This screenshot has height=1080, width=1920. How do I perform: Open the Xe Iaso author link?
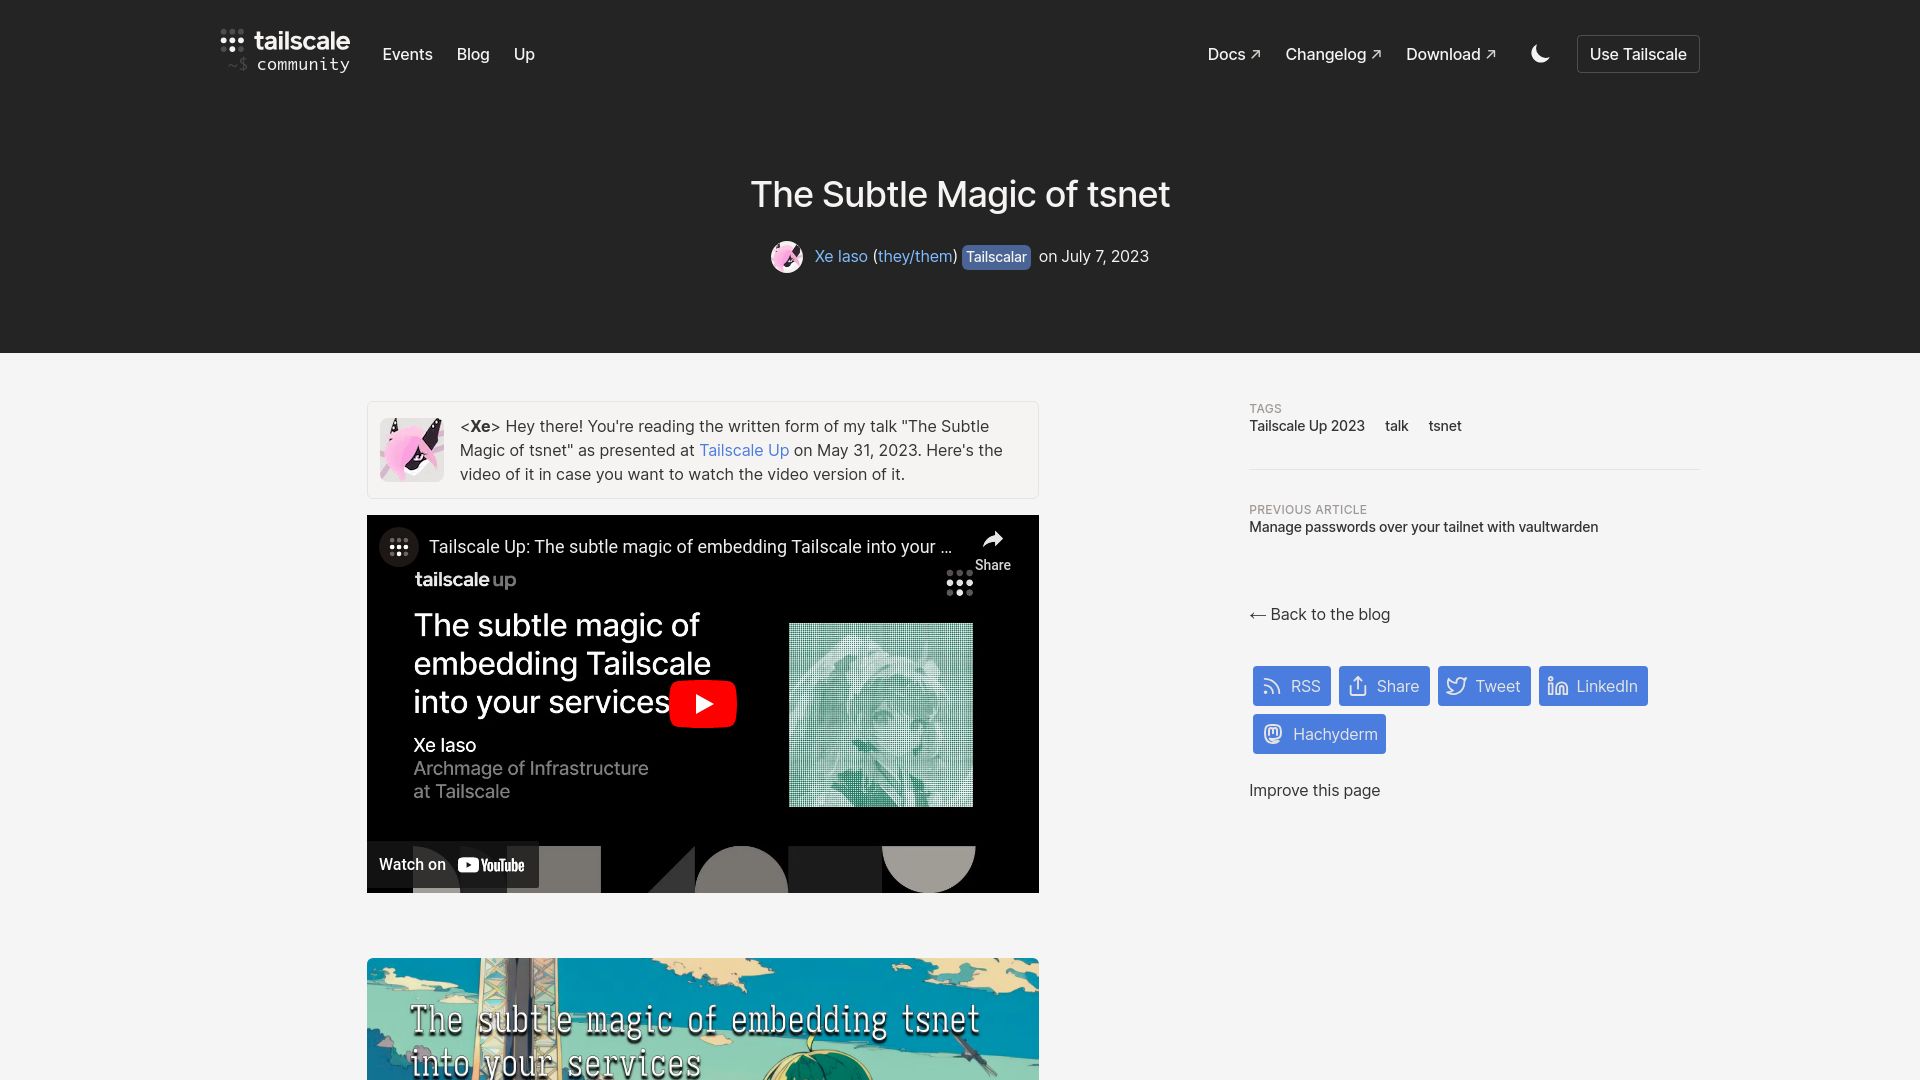tap(841, 256)
